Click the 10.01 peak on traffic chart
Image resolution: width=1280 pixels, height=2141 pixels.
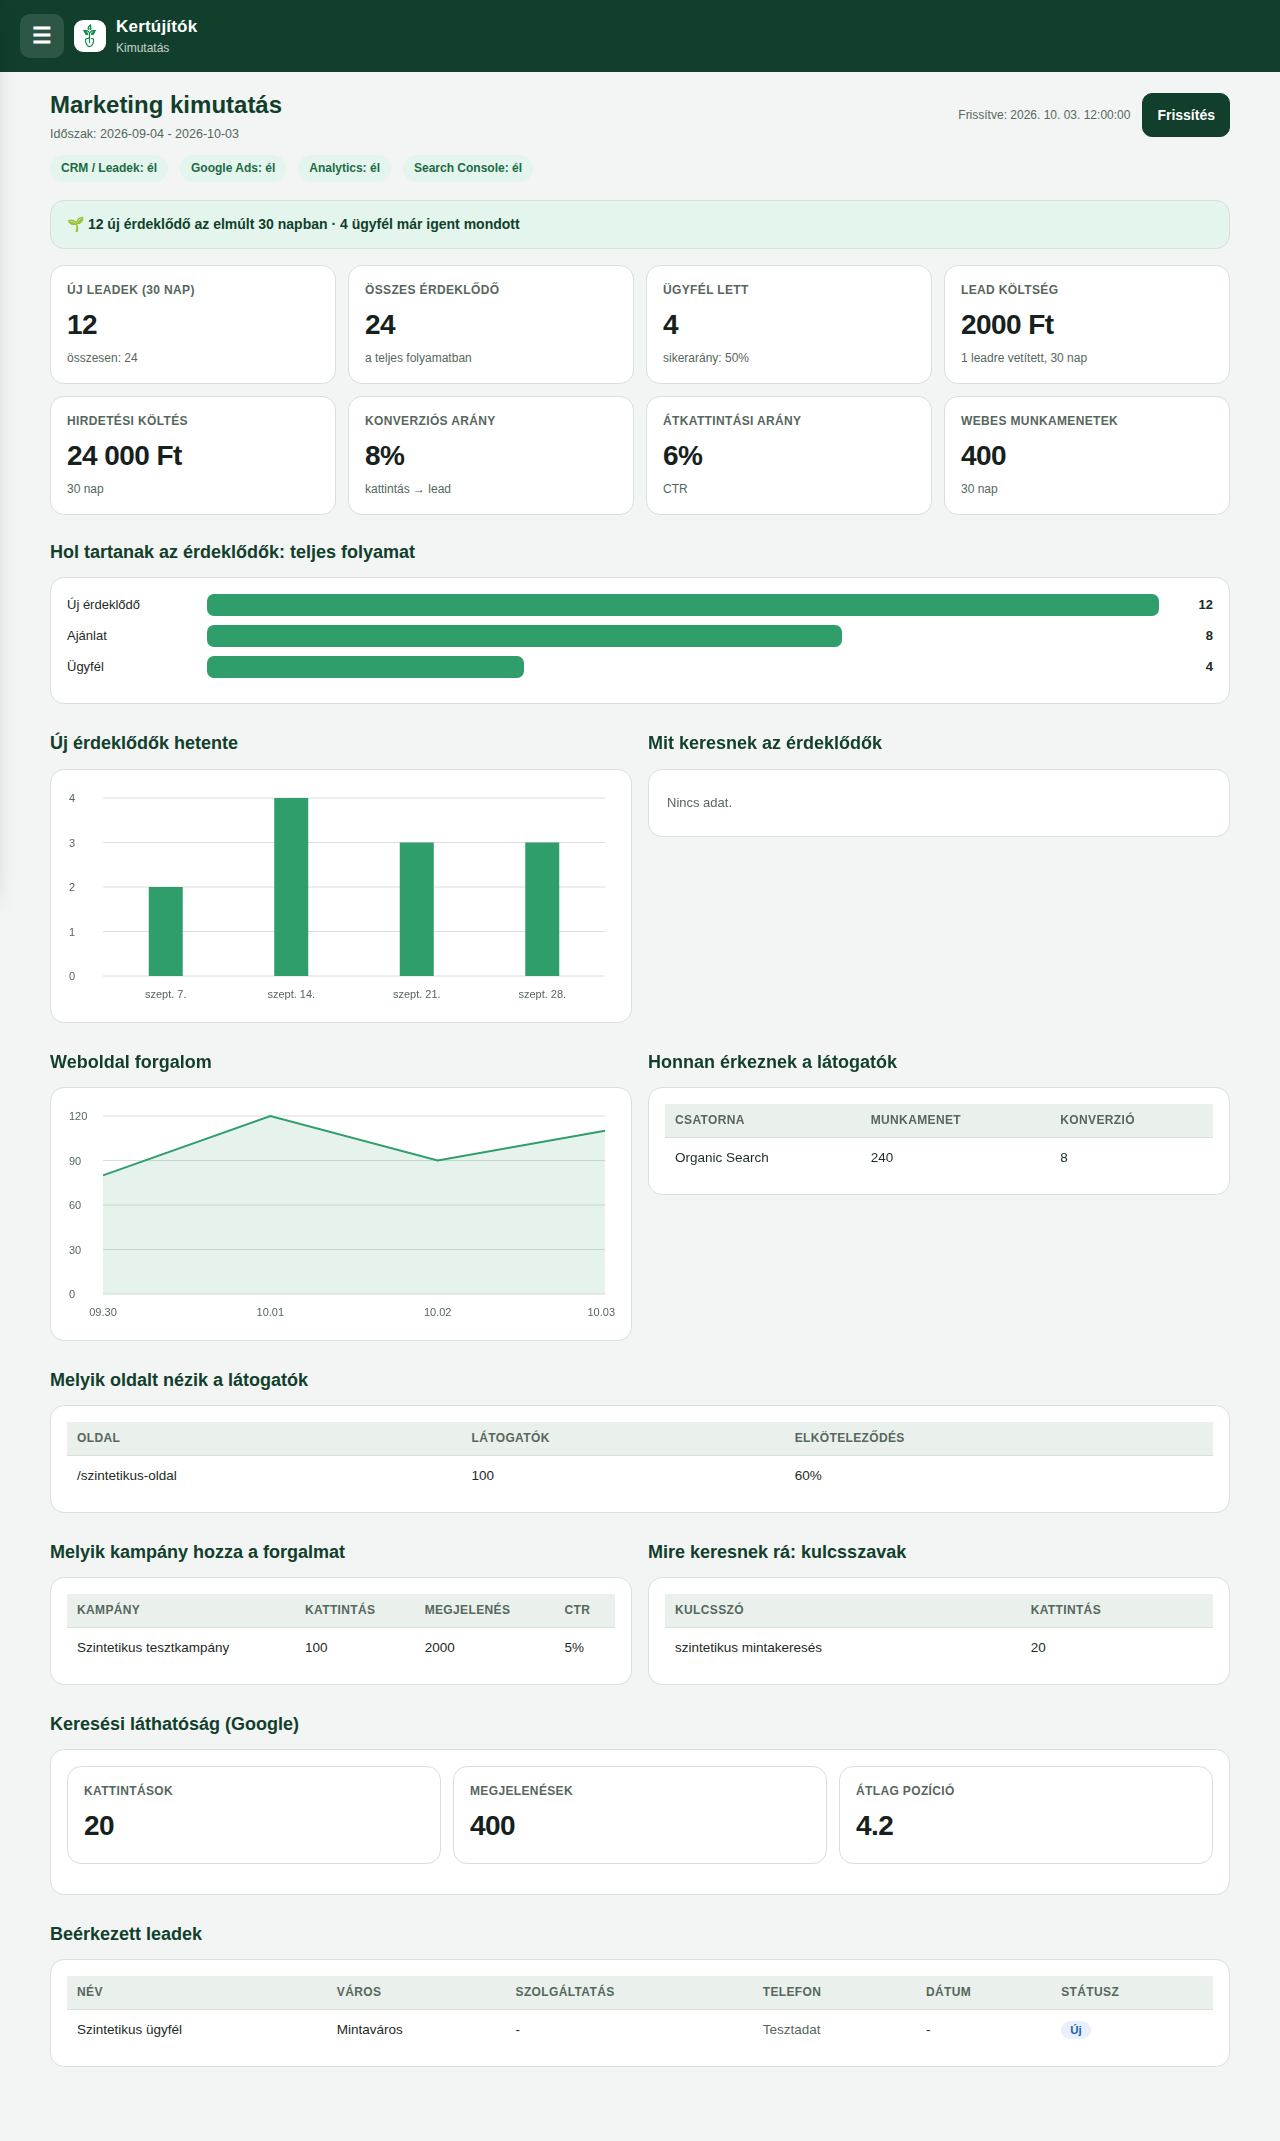click(x=270, y=1116)
